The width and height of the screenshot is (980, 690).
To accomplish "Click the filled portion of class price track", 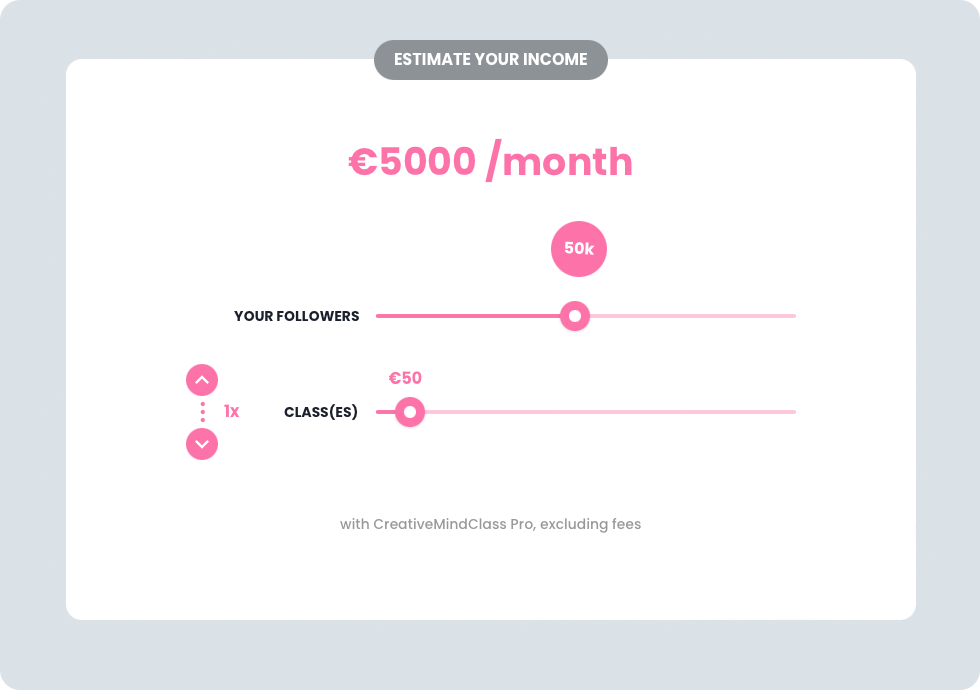I will click(384, 412).
